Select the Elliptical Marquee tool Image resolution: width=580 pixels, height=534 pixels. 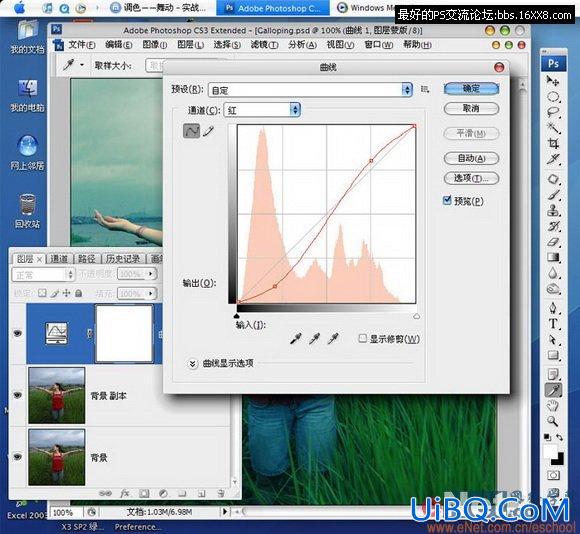point(553,97)
